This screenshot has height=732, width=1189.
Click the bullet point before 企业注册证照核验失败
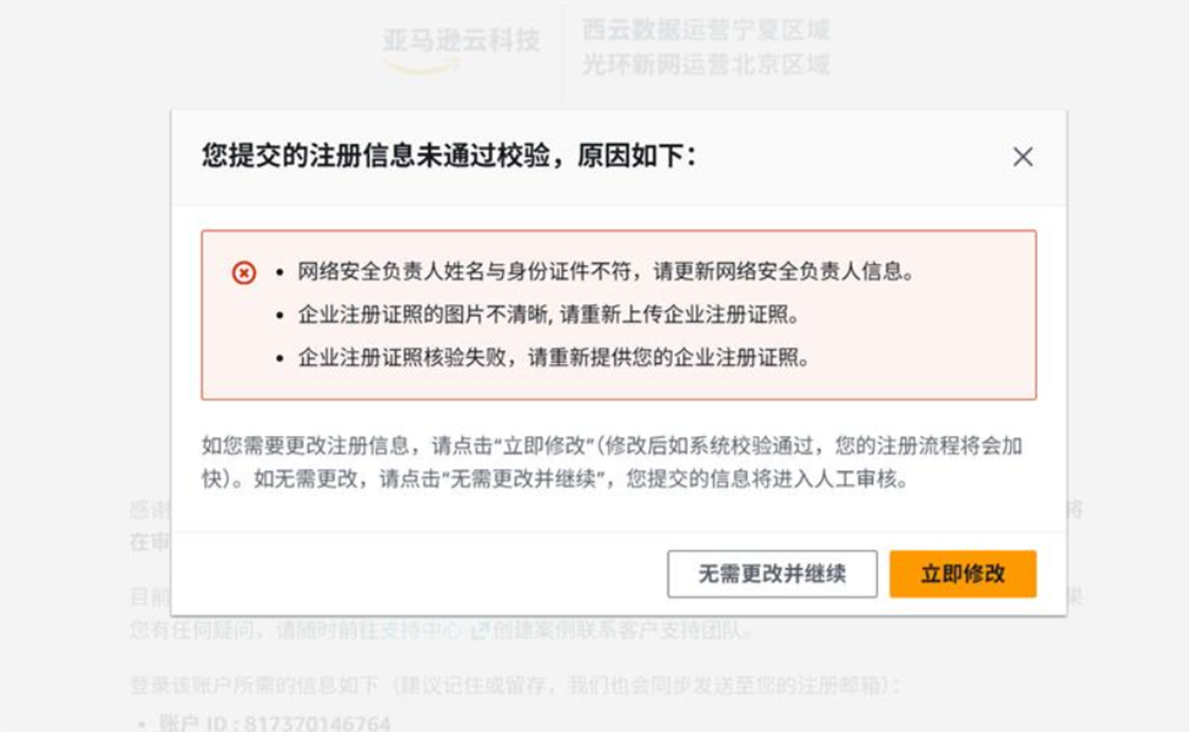pos(281,359)
